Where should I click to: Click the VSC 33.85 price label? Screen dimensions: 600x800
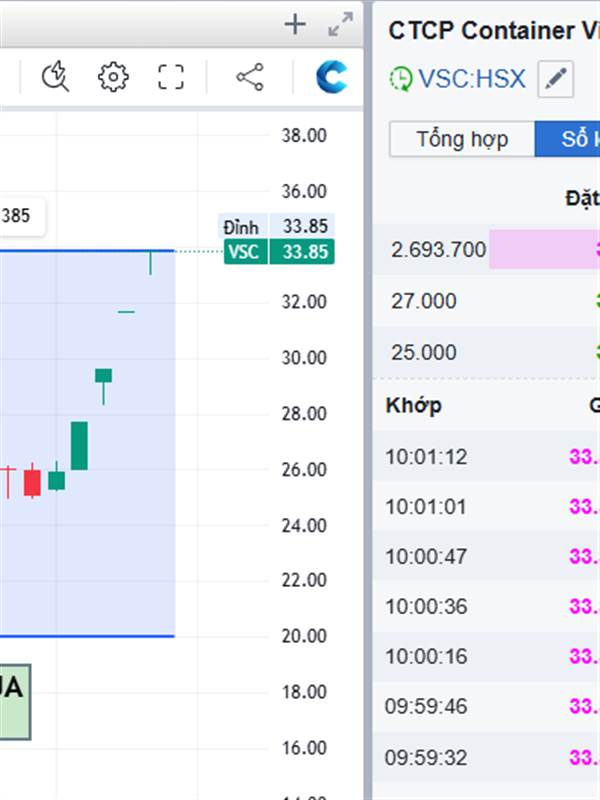pyautogui.click(x=279, y=252)
